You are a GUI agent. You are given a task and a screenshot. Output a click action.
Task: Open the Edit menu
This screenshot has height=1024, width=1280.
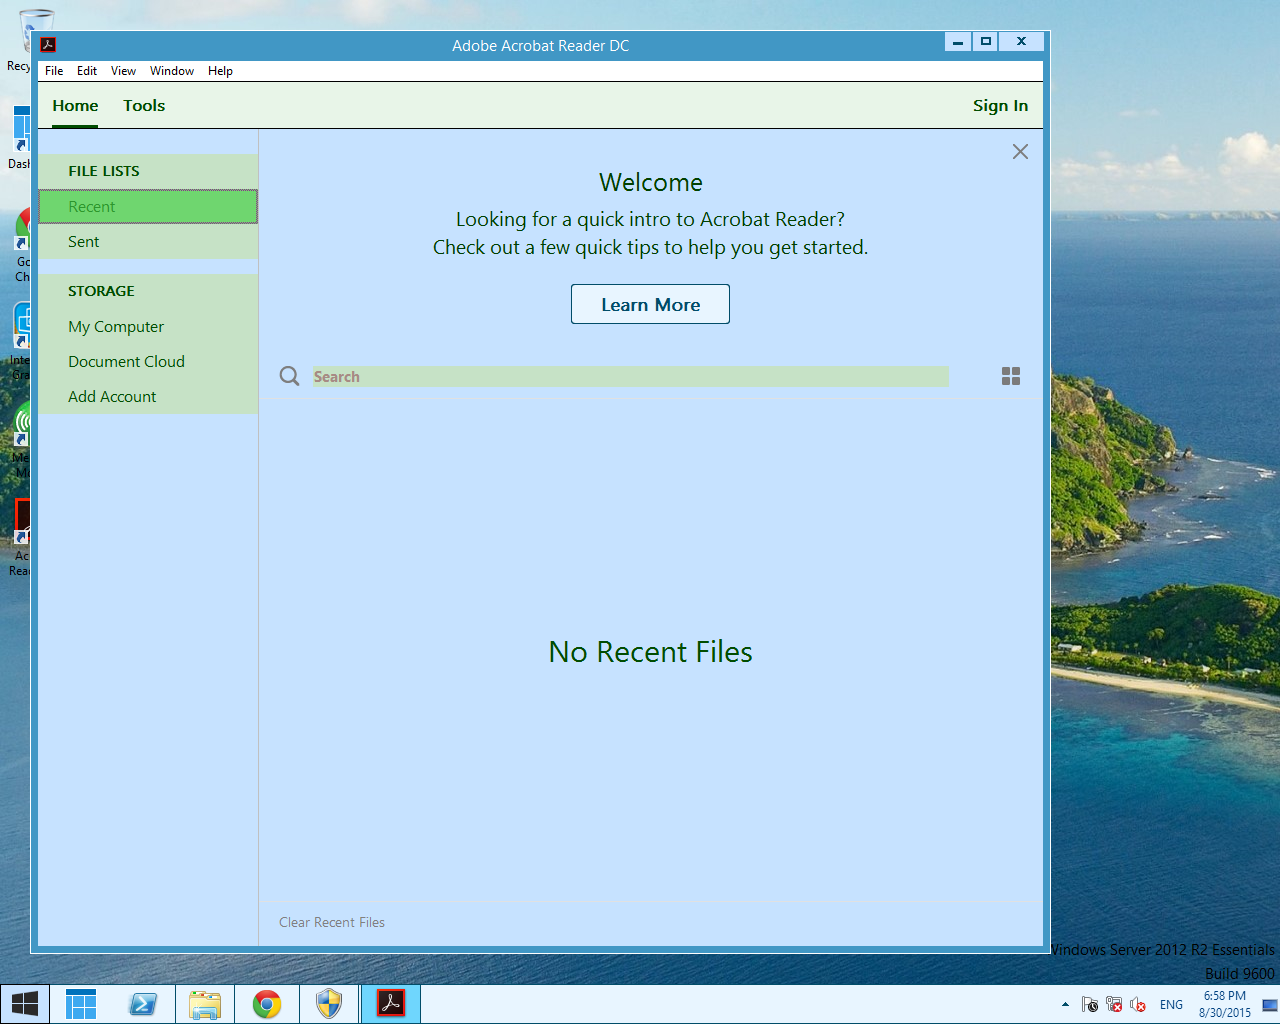[87, 71]
